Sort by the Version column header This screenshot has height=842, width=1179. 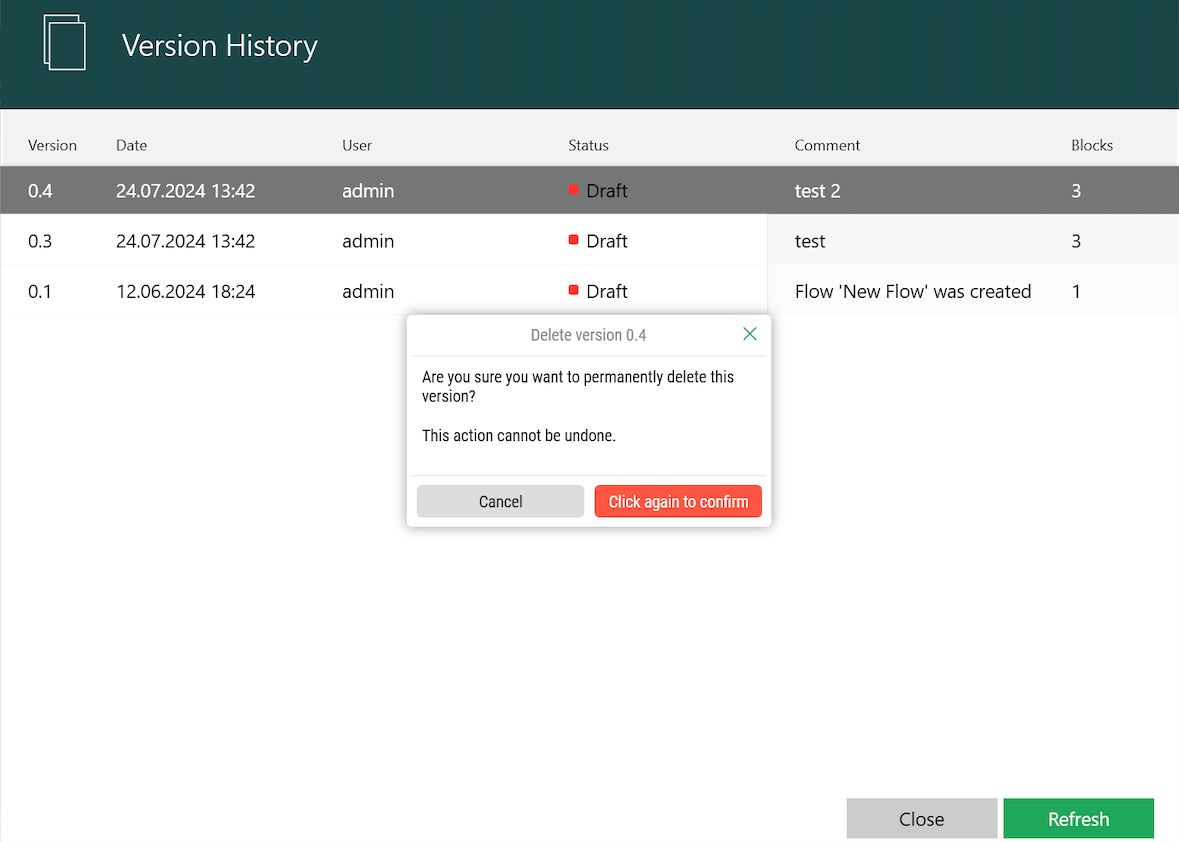pos(52,145)
